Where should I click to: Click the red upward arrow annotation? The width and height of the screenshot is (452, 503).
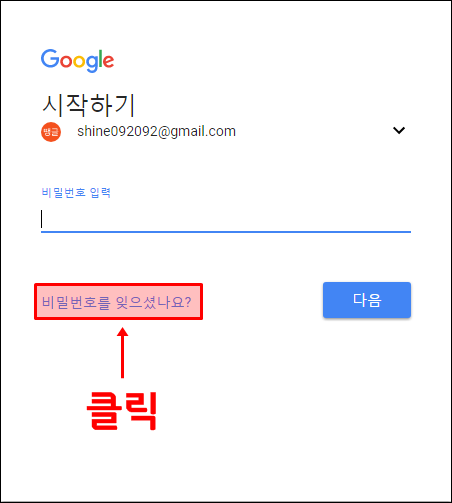click(123, 352)
